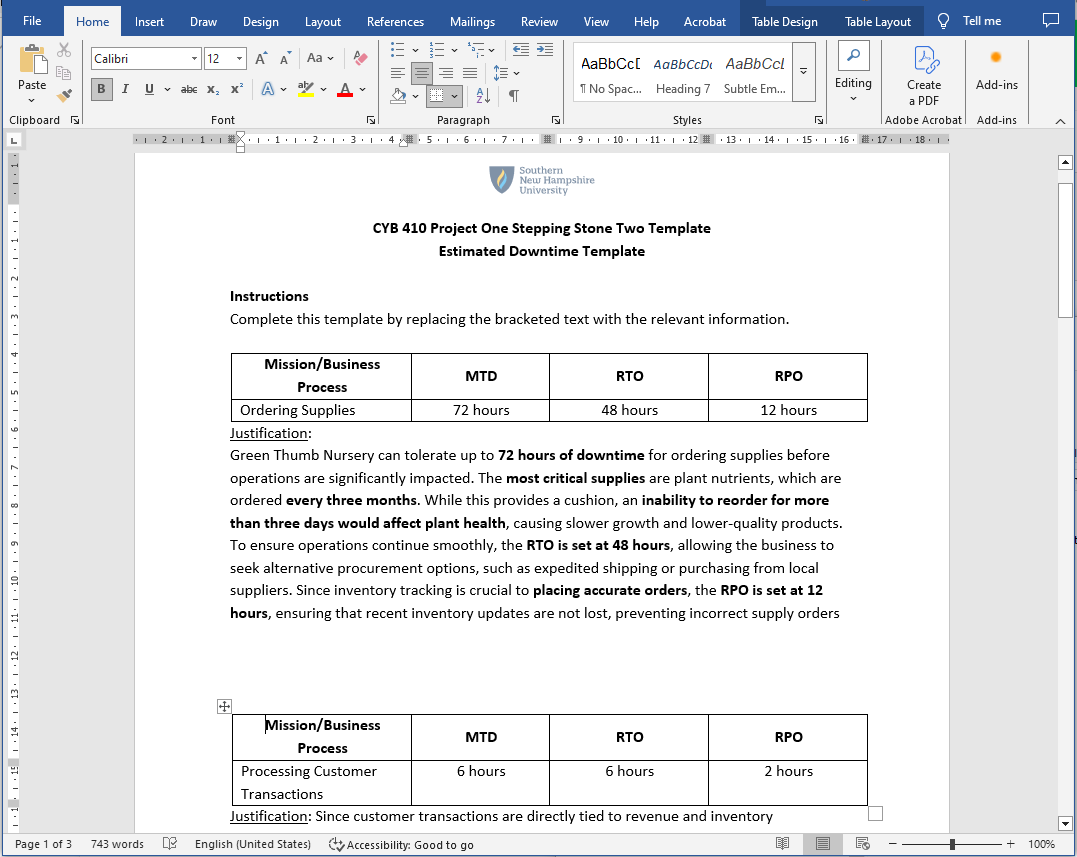Switch to the Insert tab
1077x857 pixels.
tap(149, 21)
